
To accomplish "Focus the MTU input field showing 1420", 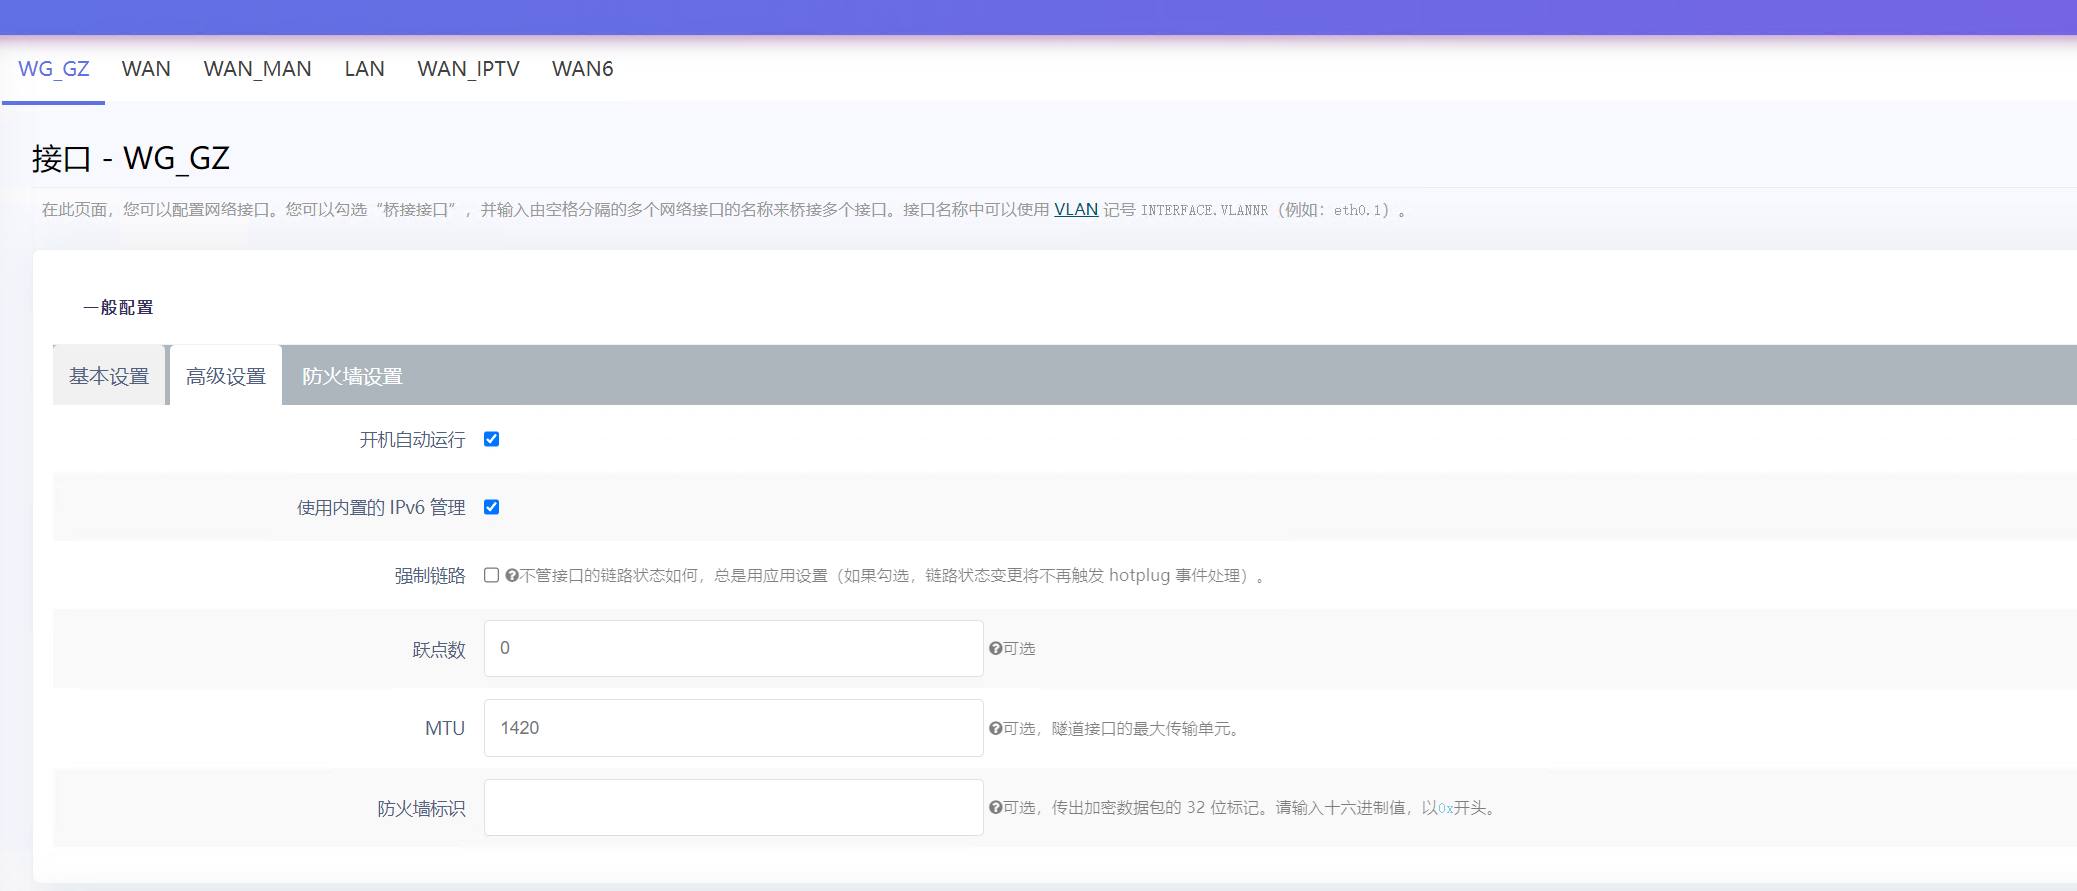I will click(733, 728).
